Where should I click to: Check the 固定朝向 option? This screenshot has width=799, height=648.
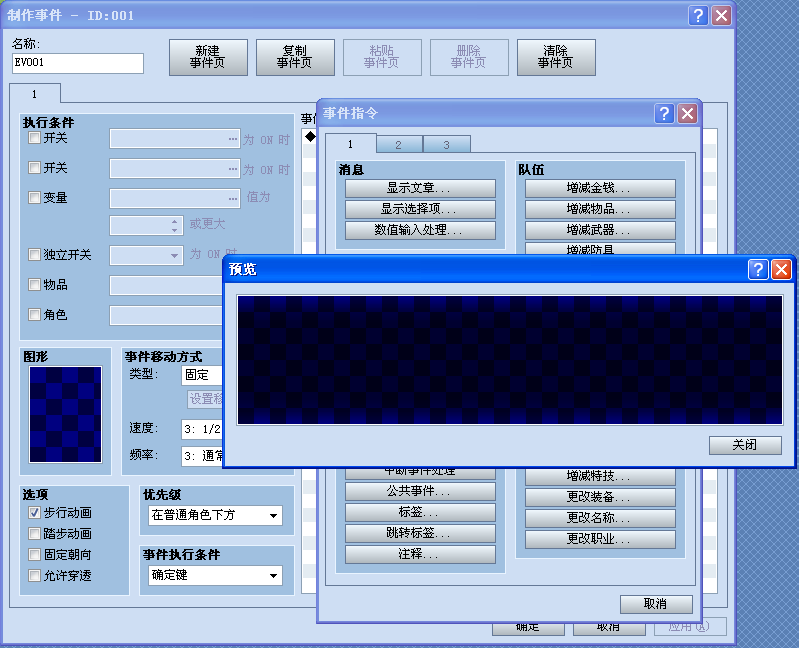34,554
